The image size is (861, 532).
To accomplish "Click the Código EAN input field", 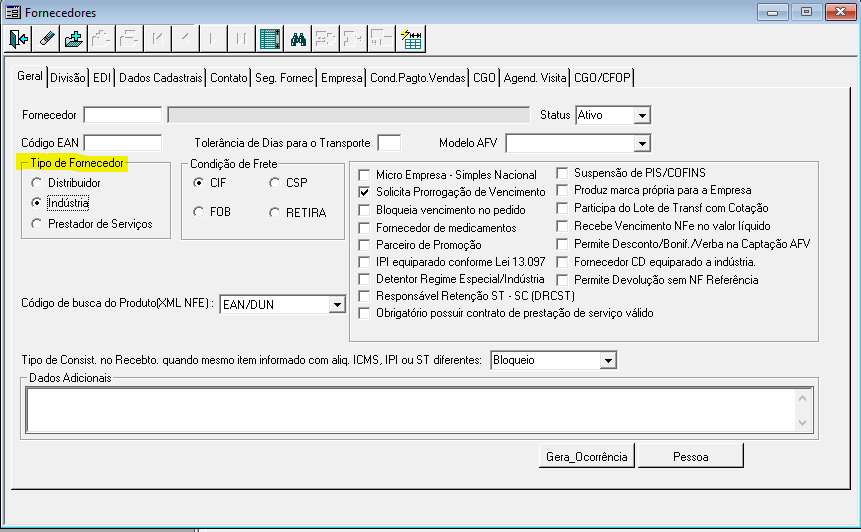I will point(122,143).
